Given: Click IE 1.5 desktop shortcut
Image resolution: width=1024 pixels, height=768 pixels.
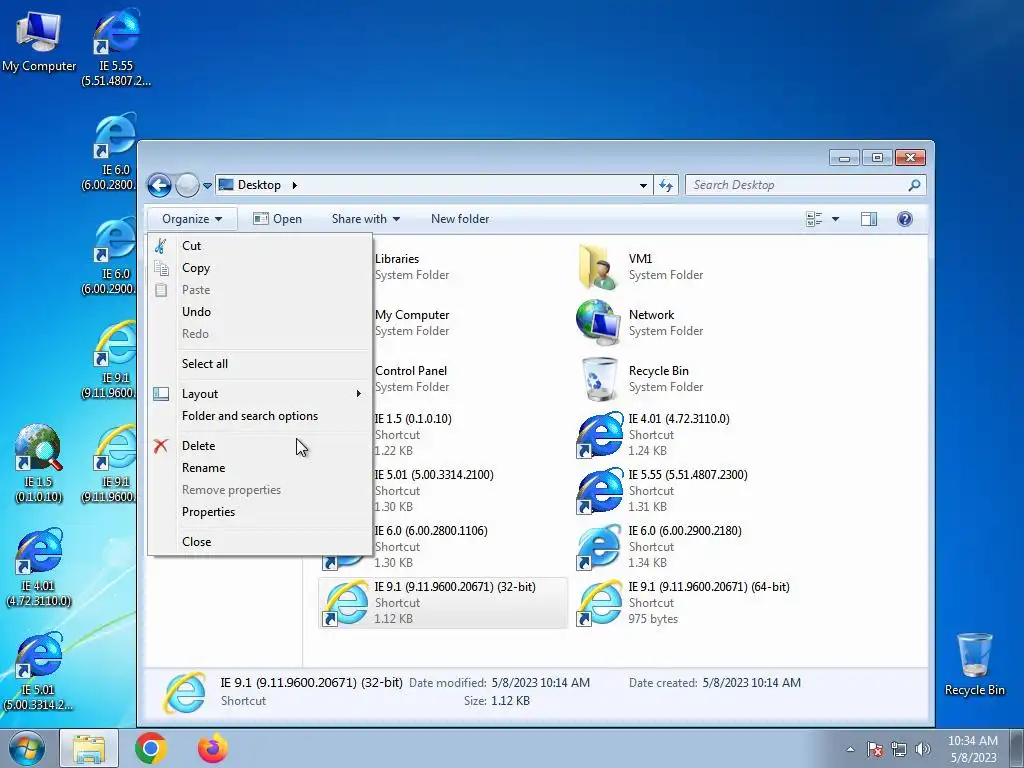Looking at the screenshot, I should click(39, 463).
